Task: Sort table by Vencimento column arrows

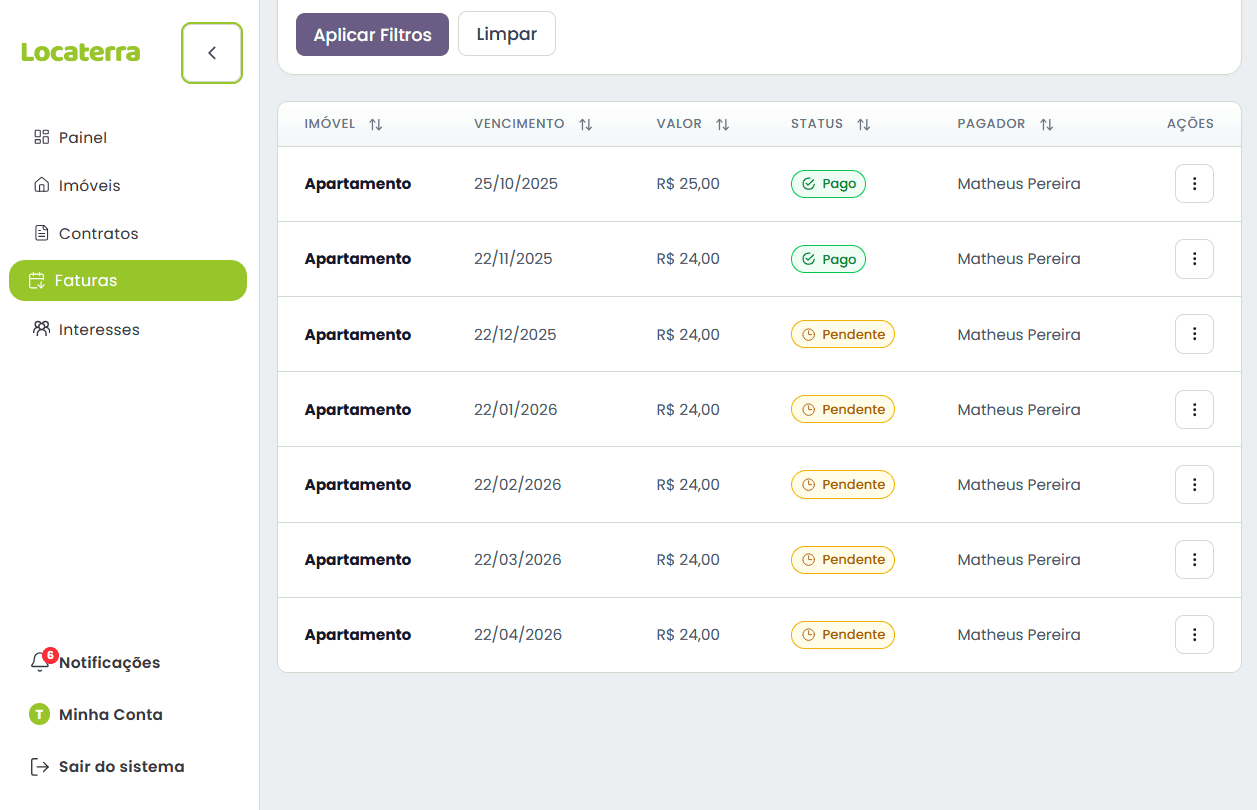Action: pos(585,125)
